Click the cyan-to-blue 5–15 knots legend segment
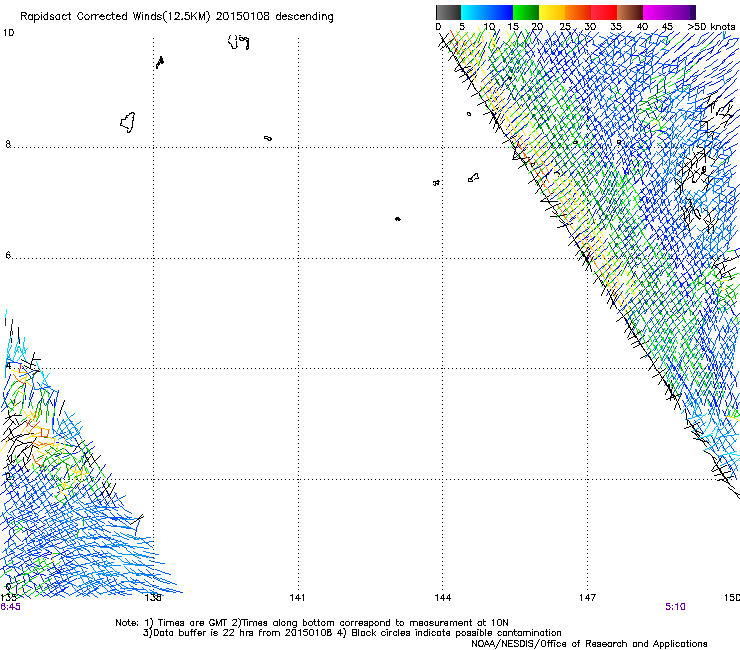The height and width of the screenshot is (650, 740). 487,12
